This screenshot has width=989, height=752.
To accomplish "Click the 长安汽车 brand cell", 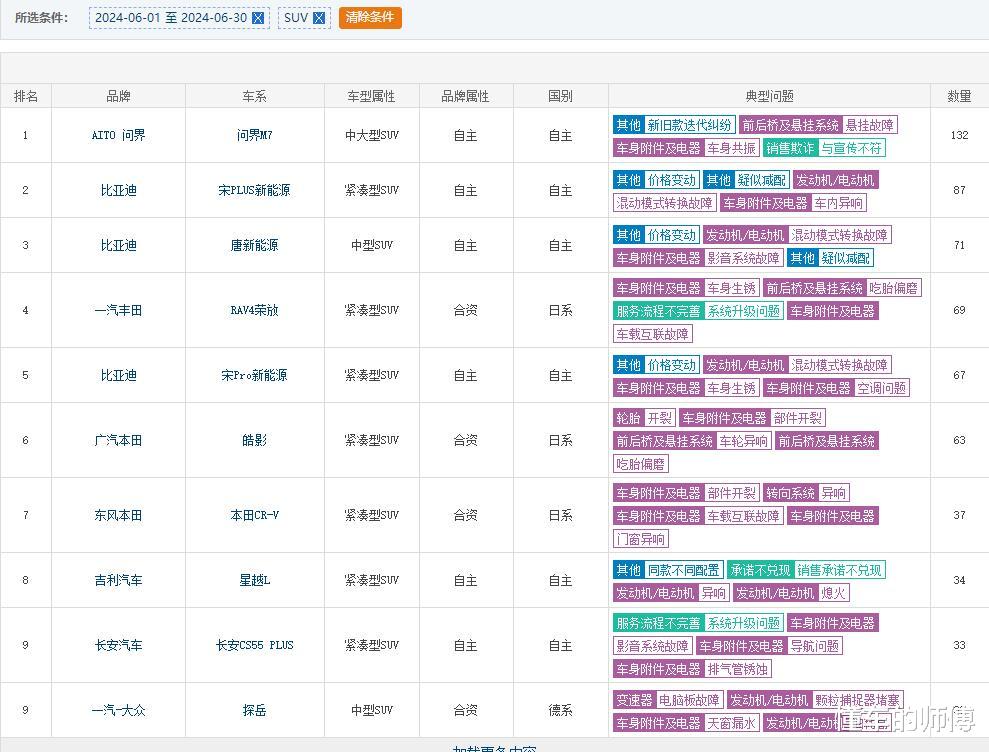I will coord(119,645).
